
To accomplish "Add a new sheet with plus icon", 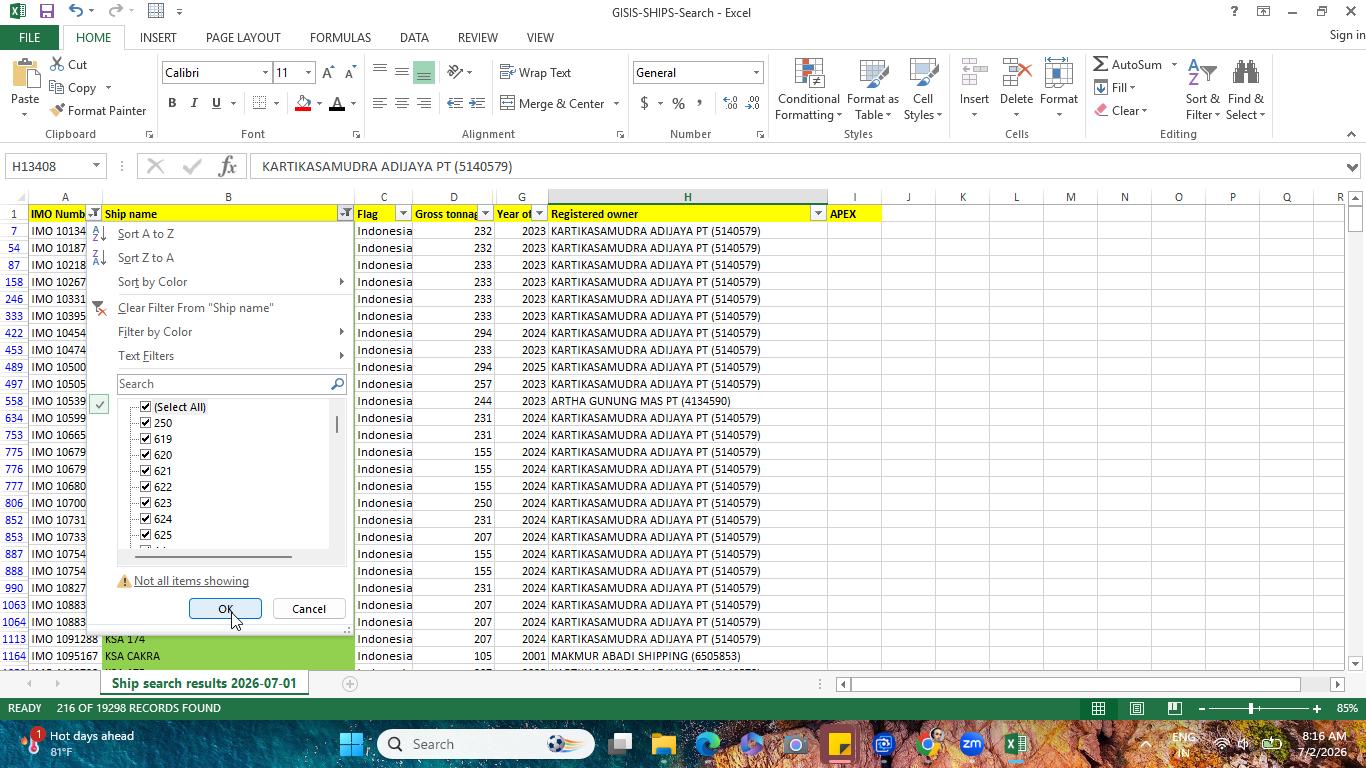I will 349,684.
